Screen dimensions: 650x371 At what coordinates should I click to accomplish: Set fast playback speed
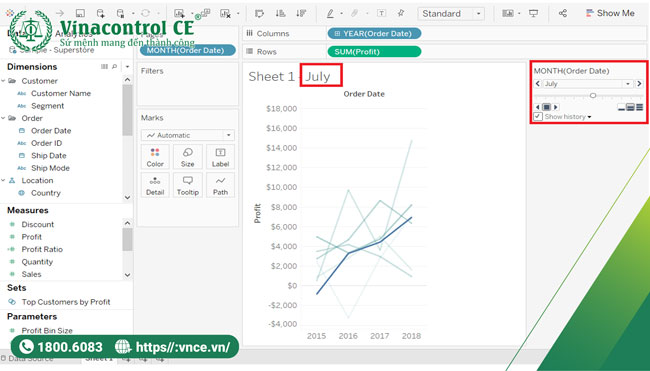(640, 107)
